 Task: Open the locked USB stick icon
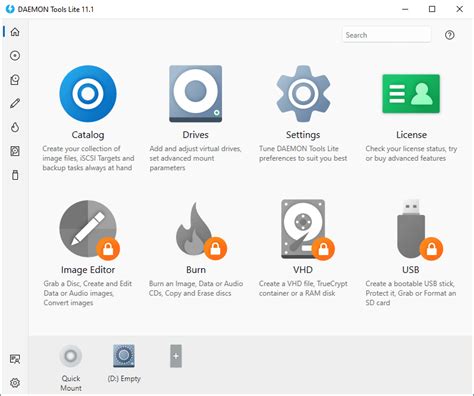(419, 229)
